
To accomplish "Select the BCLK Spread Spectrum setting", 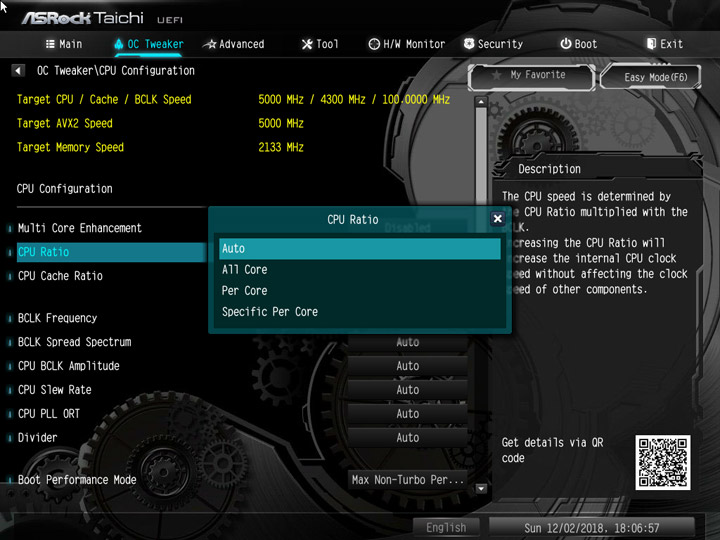I will [74, 342].
